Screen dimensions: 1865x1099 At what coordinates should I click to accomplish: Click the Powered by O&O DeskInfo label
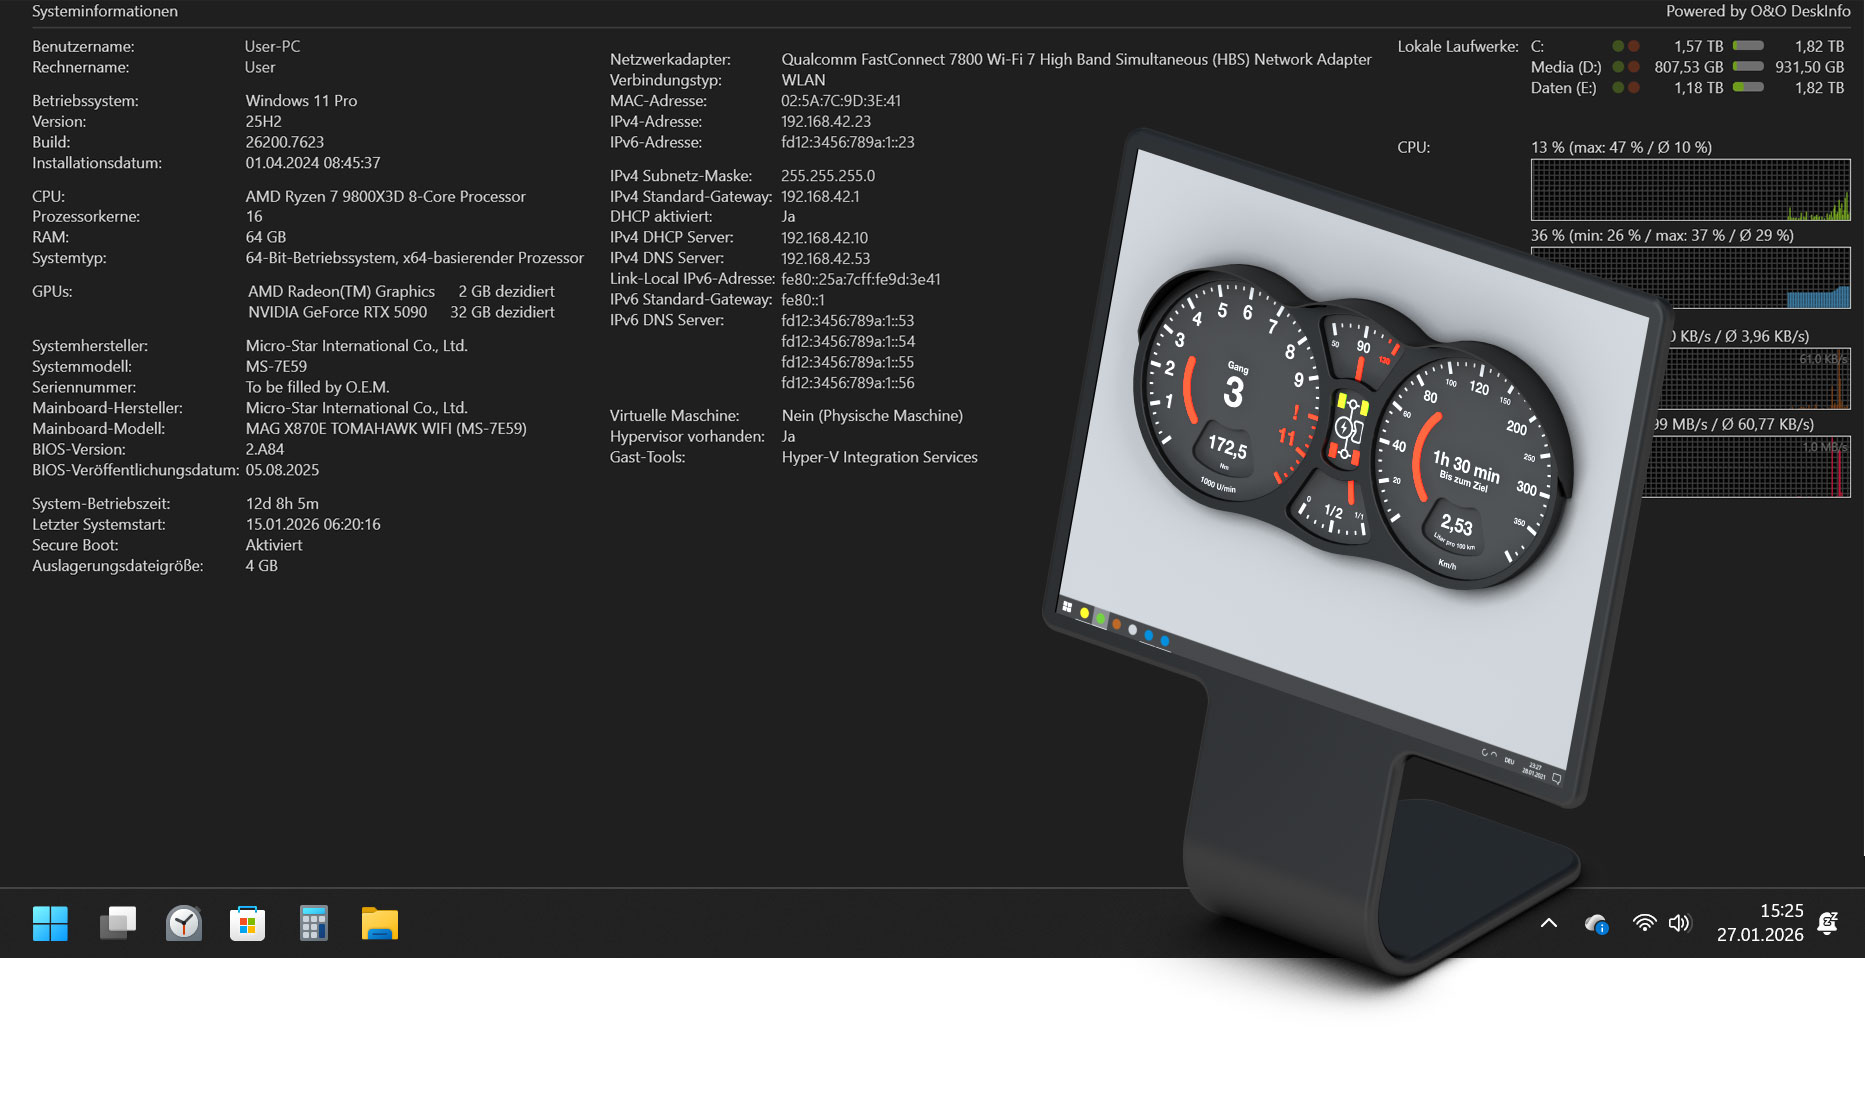1757,11
